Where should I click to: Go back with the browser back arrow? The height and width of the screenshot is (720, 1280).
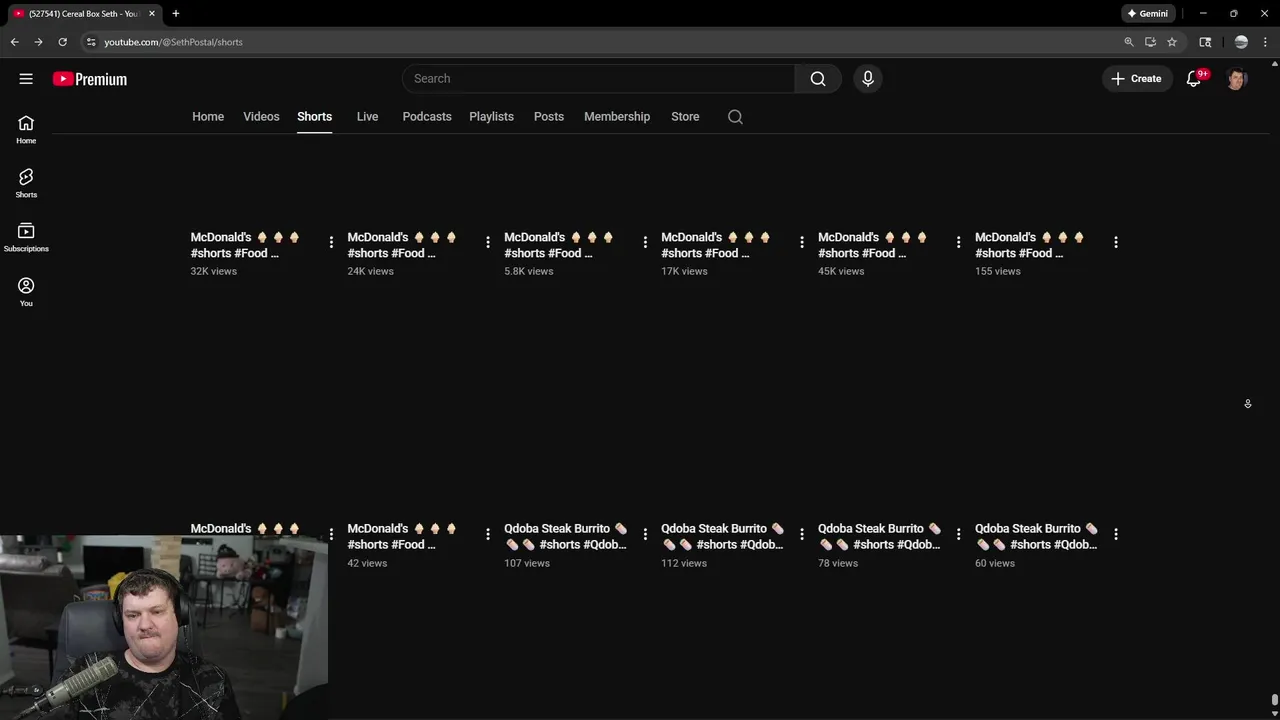(14, 42)
